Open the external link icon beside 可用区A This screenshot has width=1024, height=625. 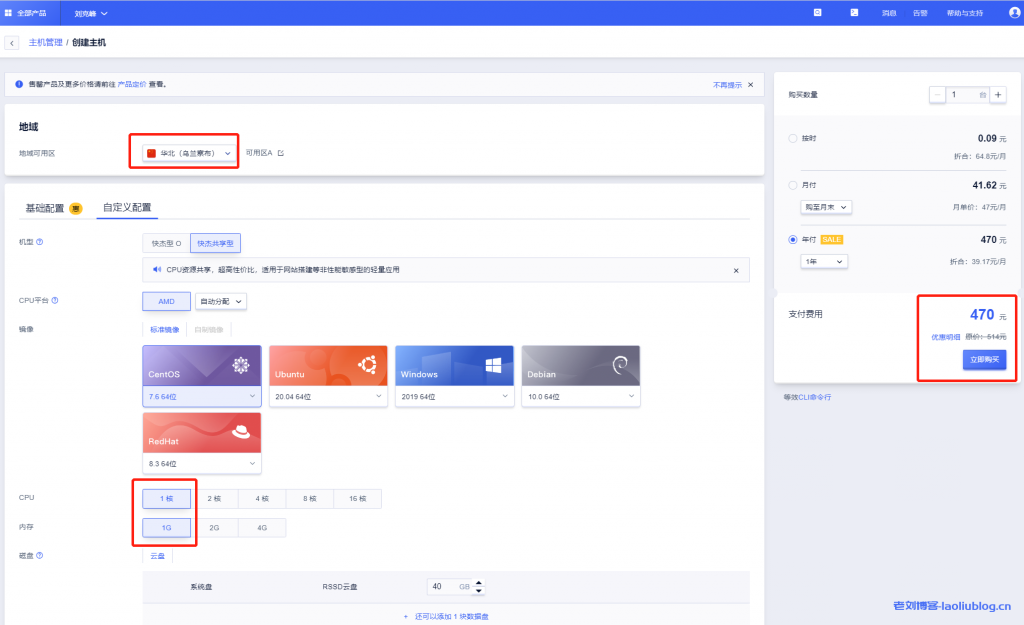[x=281, y=153]
